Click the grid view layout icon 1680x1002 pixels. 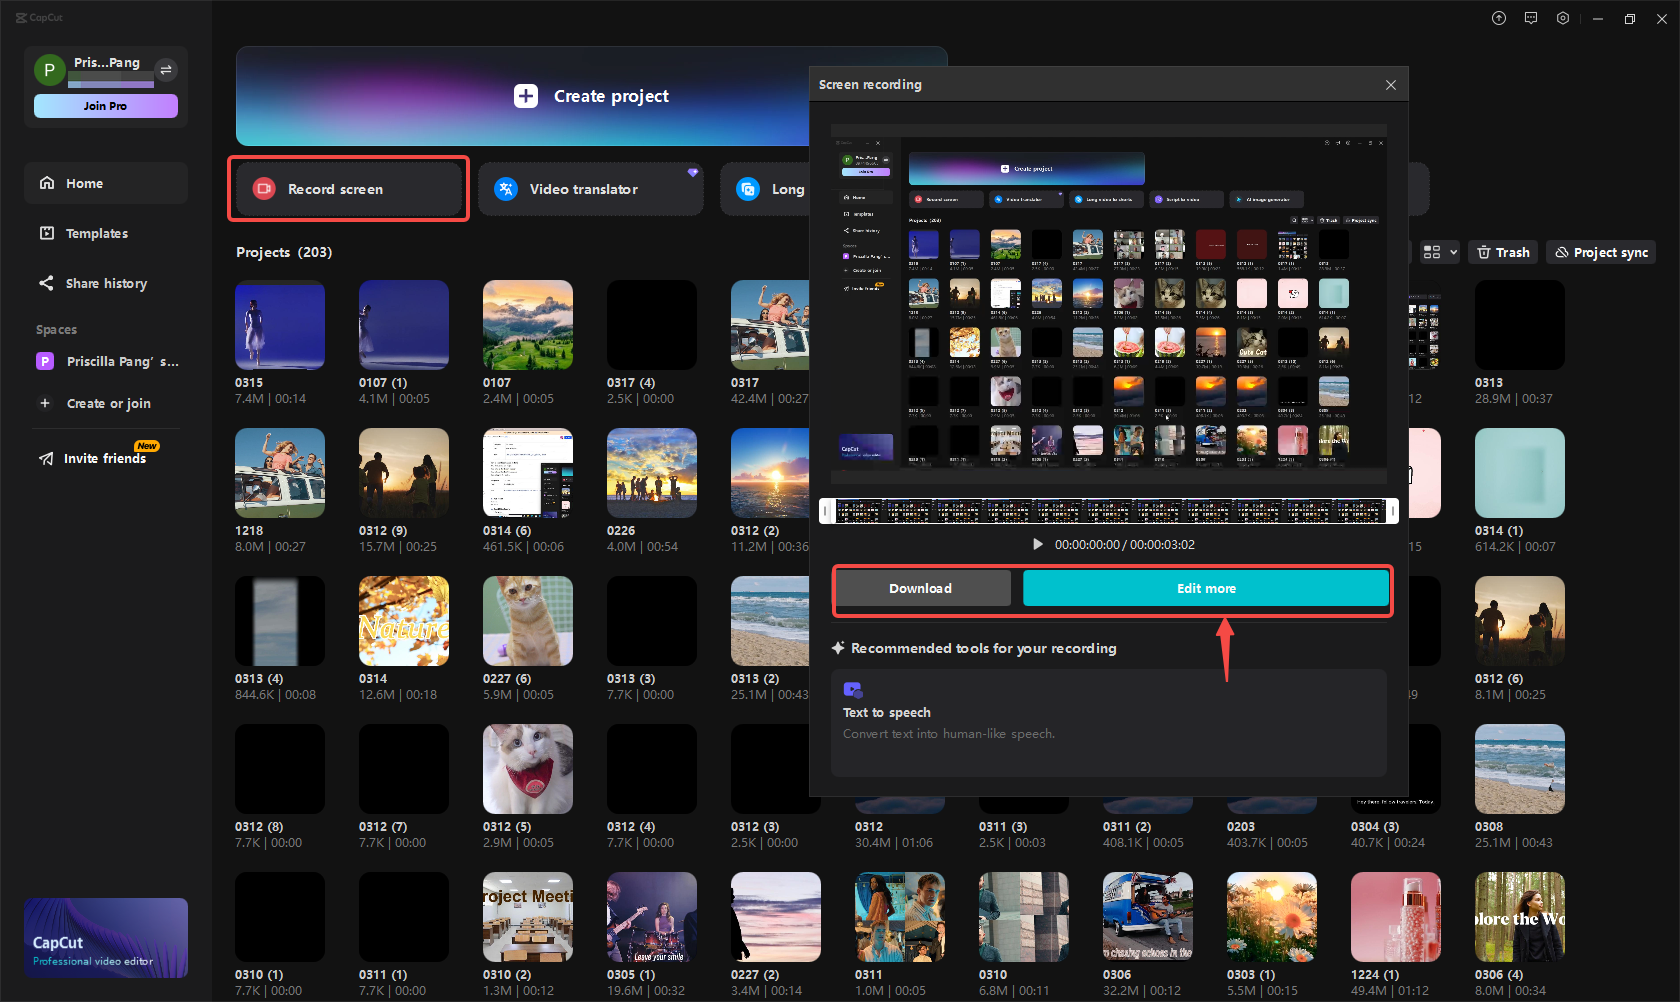pos(1432,252)
